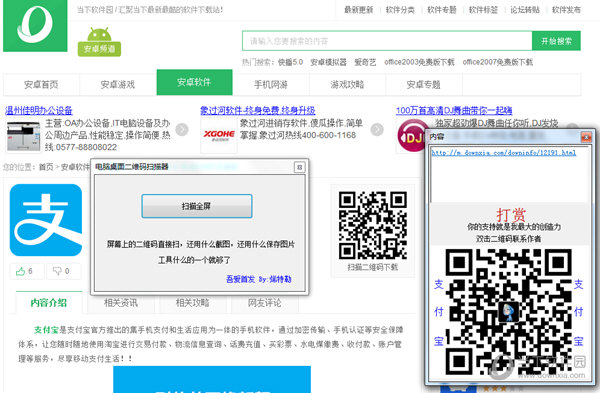Click the large Alipay donation QR code
The image size is (600, 393).
509,312
